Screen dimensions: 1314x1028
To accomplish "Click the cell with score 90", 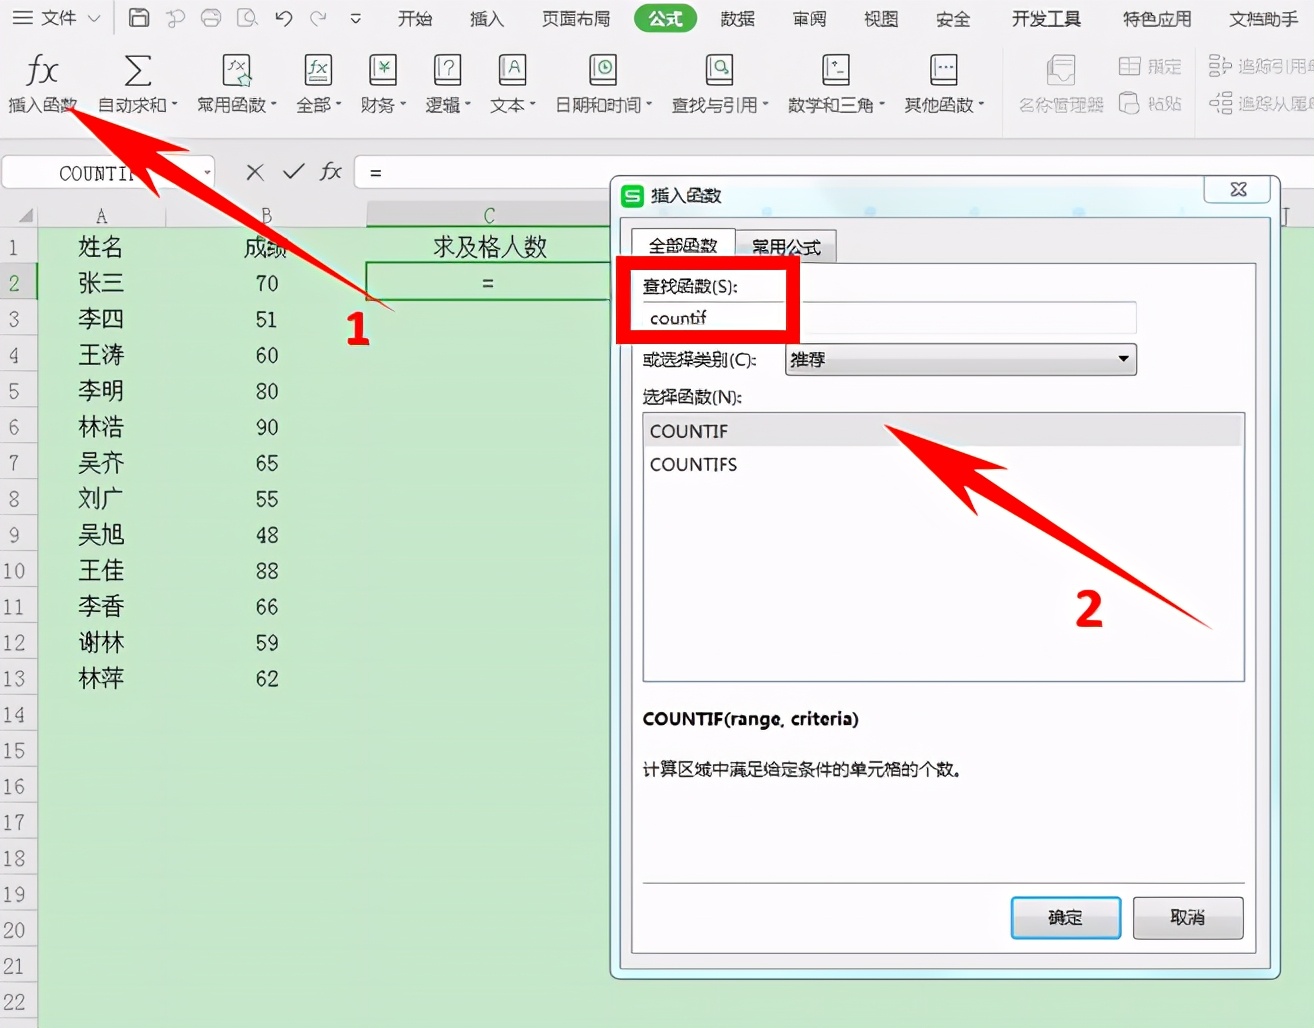I will [266, 427].
